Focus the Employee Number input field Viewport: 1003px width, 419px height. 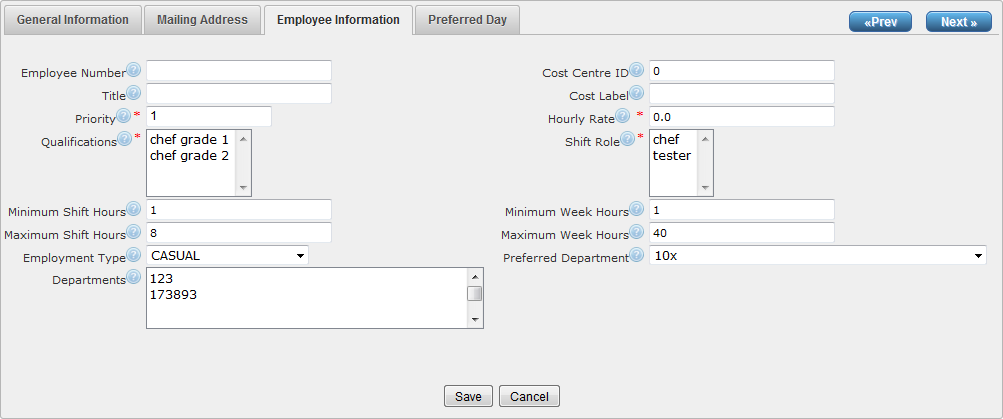[x=239, y=71]
